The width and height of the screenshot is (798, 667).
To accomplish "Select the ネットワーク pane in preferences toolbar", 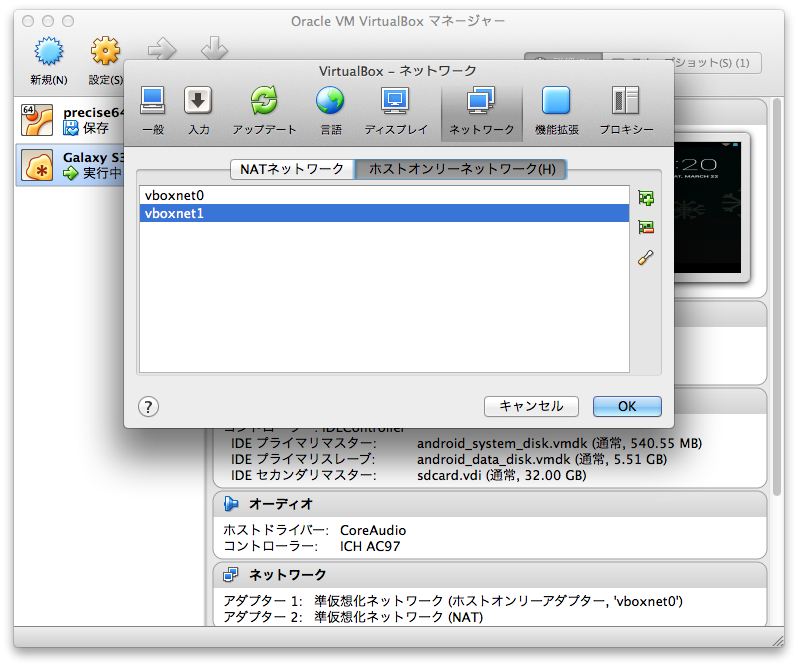I will [481, 112].
